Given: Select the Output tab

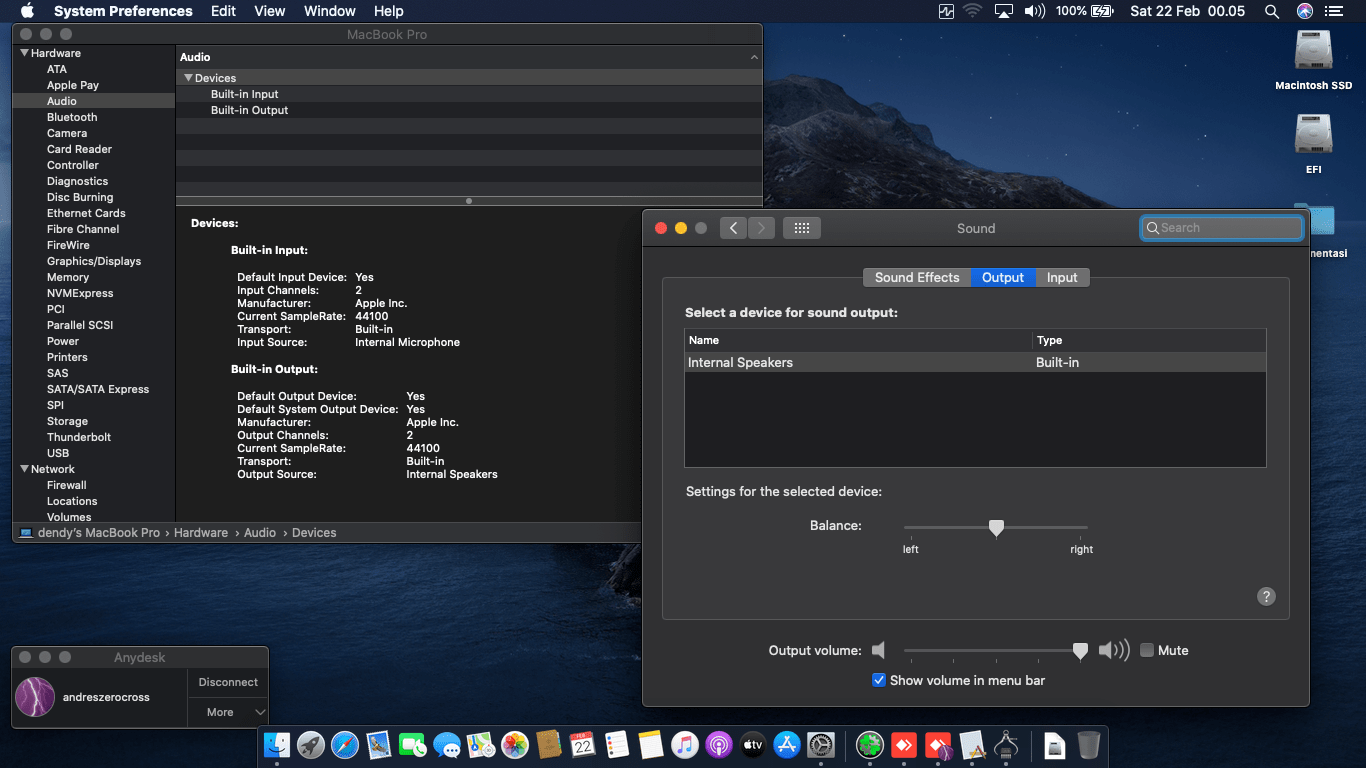Looking at the screenshot, I should (1003, 277).
